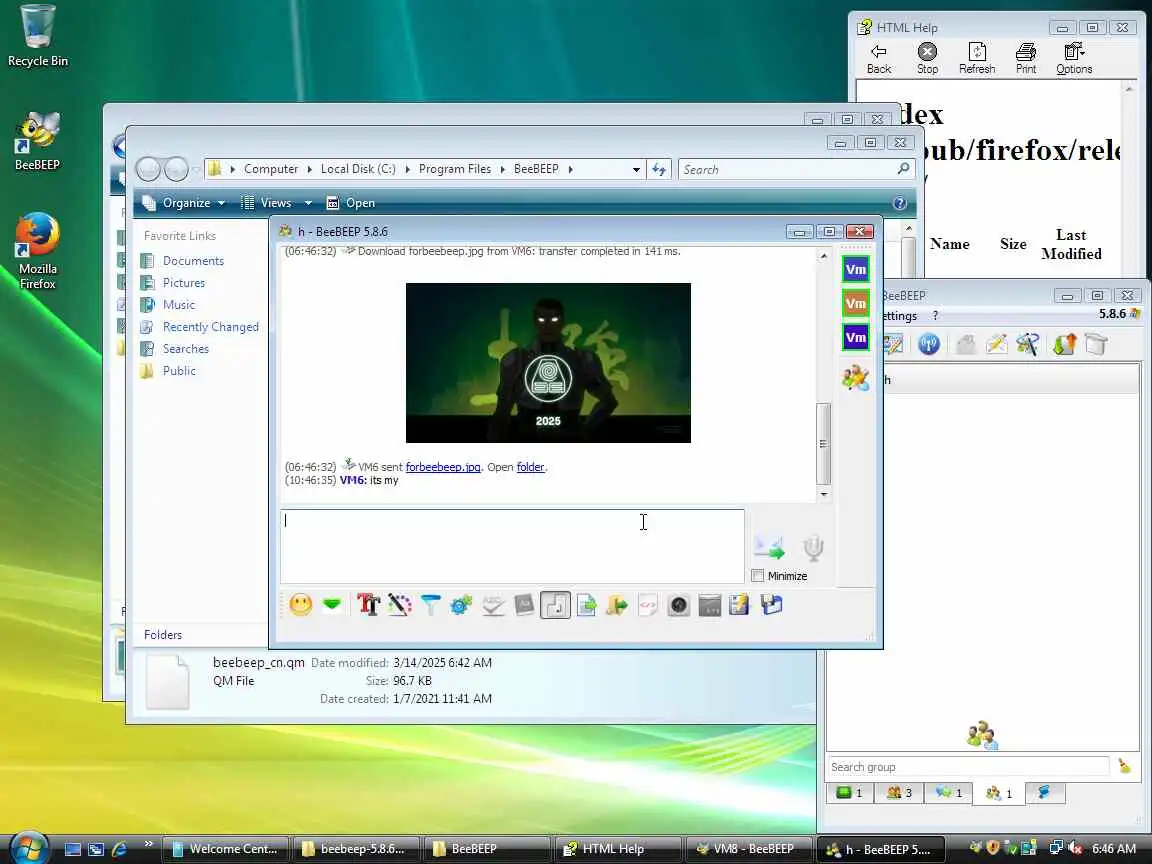Clear group search with broom icon
The image size is (1152, 864).
click(x=1124, y=766)
